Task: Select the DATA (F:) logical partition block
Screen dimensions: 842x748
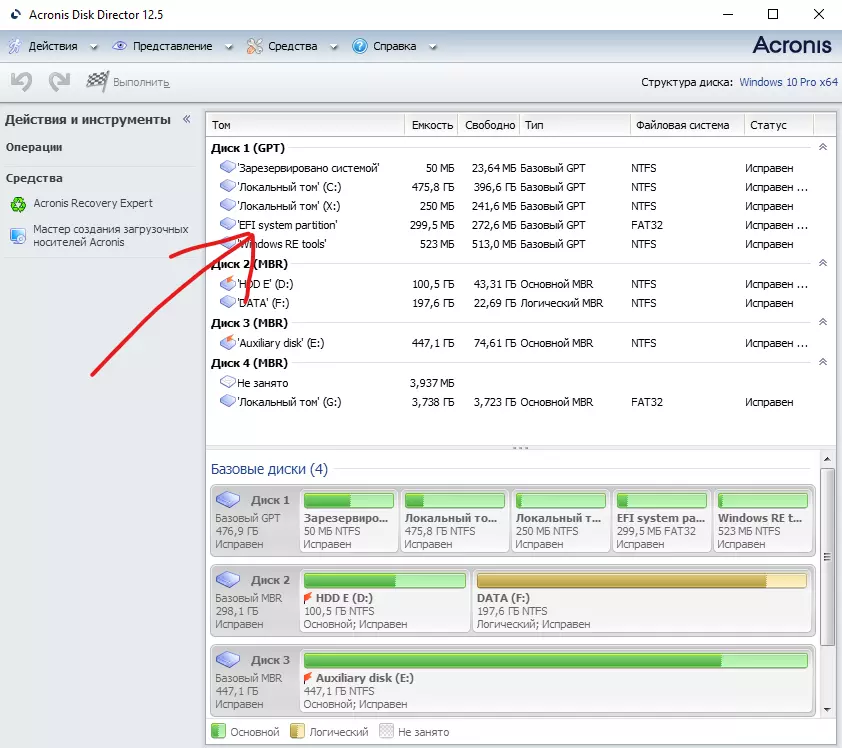Action: tap(642, 601)
